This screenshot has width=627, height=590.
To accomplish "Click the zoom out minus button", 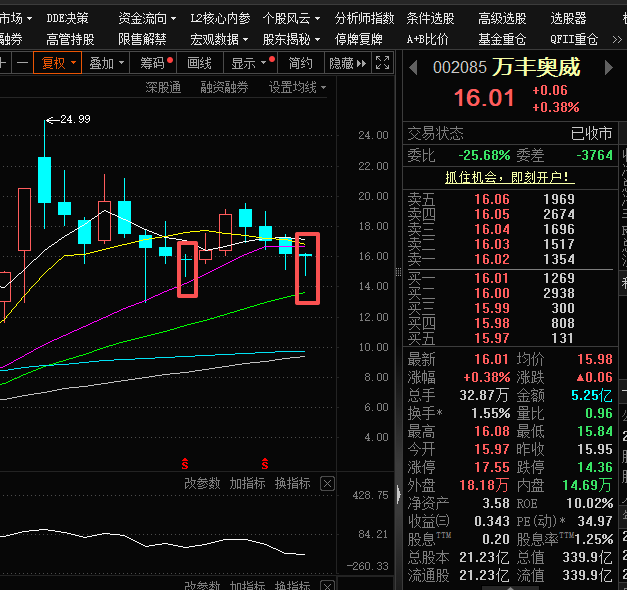I will click(x=22, y=63).
